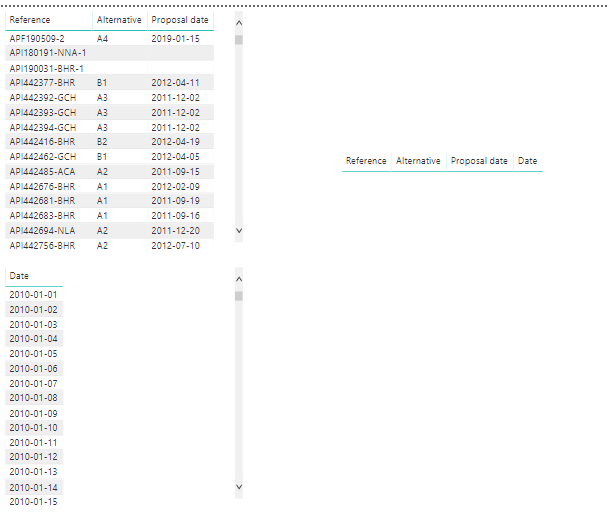This screenshot has width=608, height=525.
Task: Sort by Reference header in the left table
Action: (30, 20)
